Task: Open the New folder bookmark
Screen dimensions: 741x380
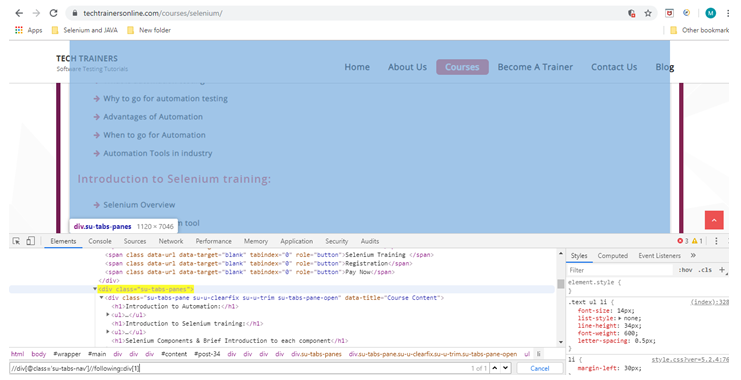Action: click(x=149, y=30)
